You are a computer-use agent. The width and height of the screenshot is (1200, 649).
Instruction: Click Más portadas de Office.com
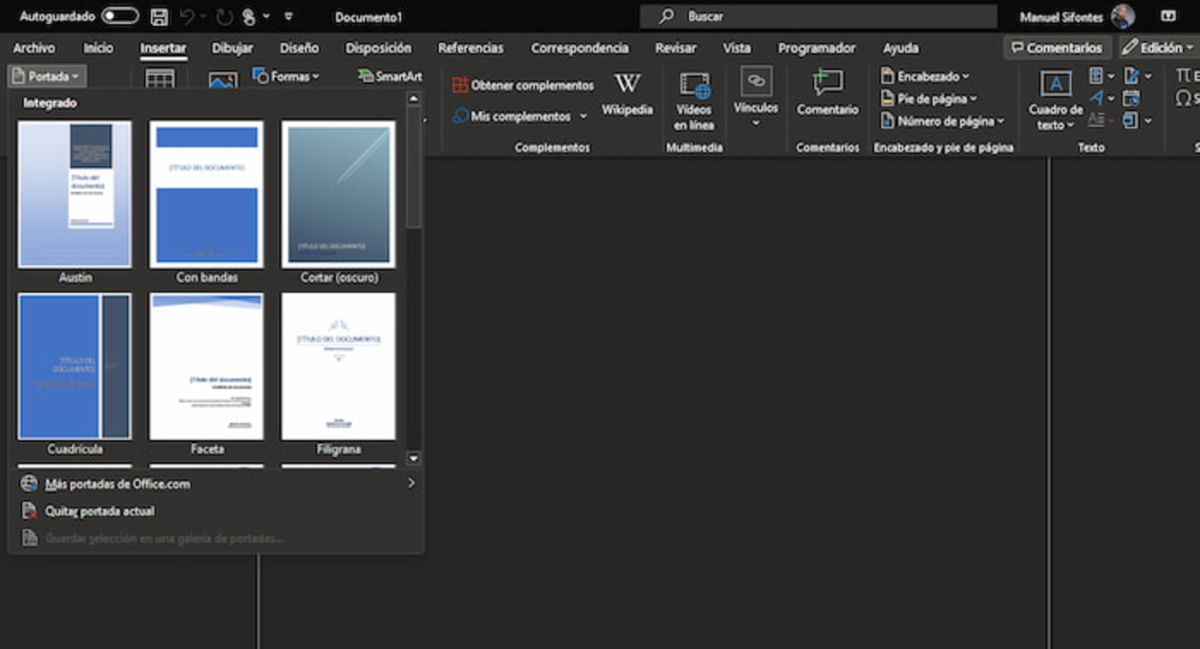coord(118,482)
